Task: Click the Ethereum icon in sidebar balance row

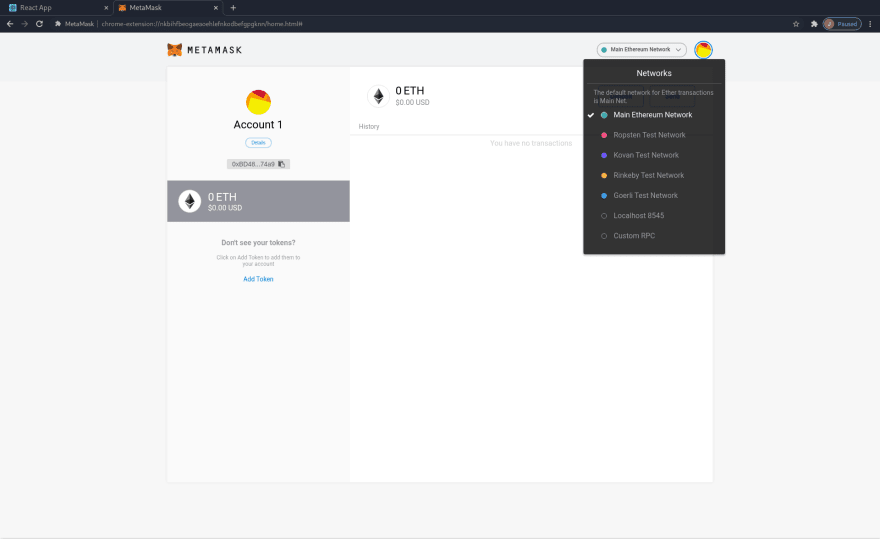Action: click(x=190, y=201)
